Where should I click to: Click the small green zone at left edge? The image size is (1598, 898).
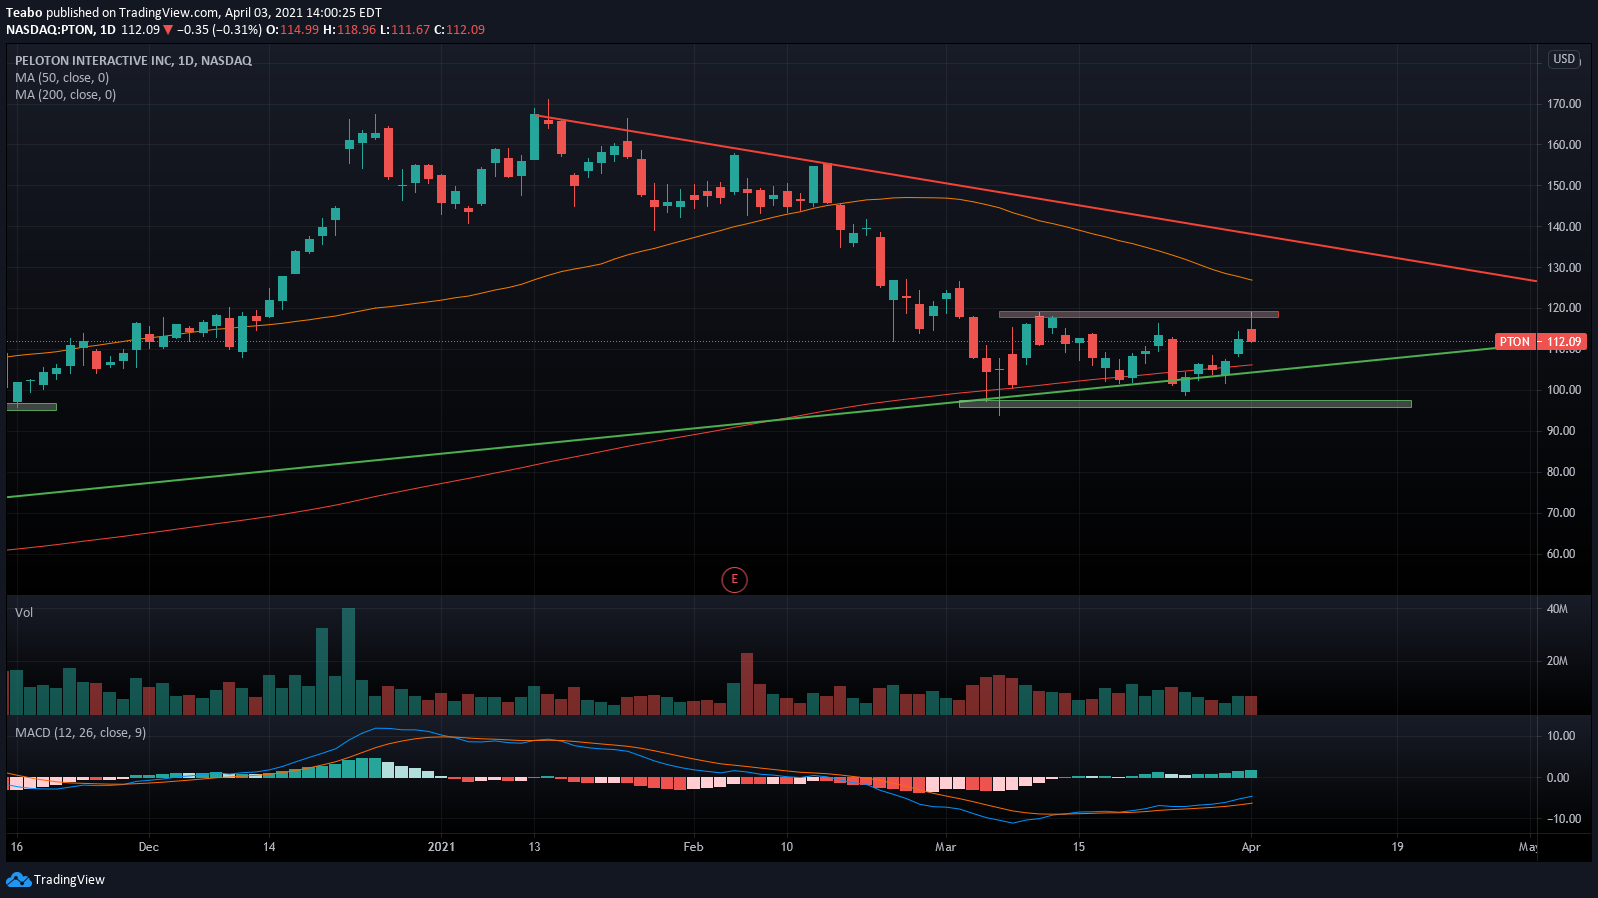point(32,407)
